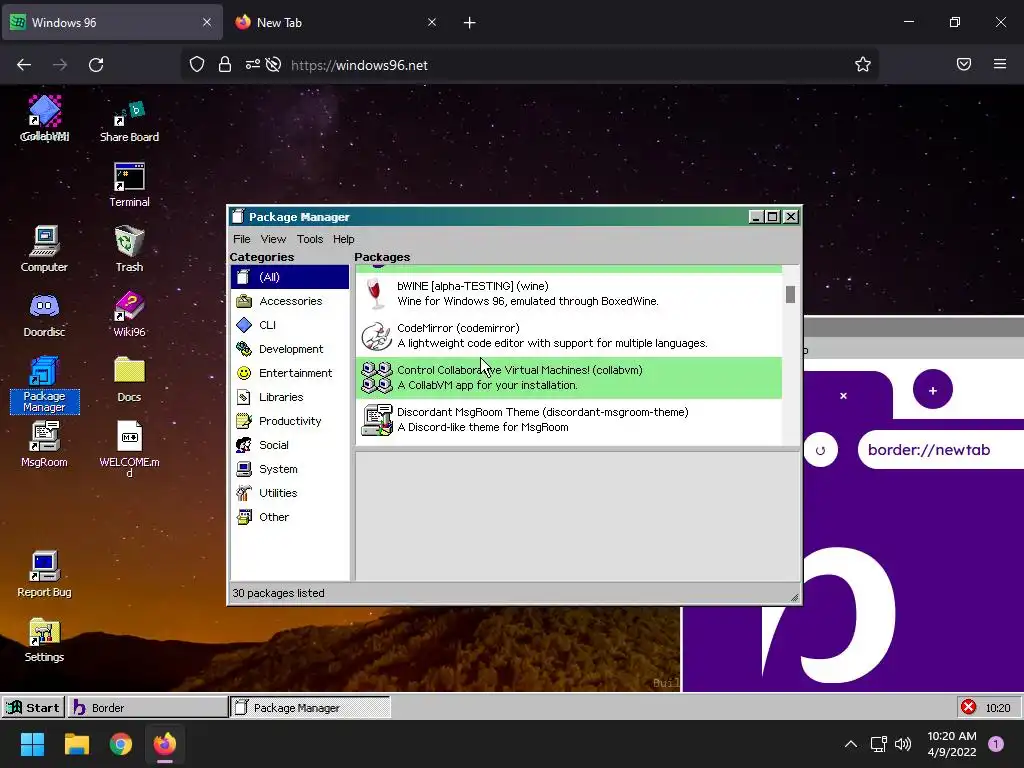
Task: Select the Social category
Action: pyautogui.click(x=290, y=445)
